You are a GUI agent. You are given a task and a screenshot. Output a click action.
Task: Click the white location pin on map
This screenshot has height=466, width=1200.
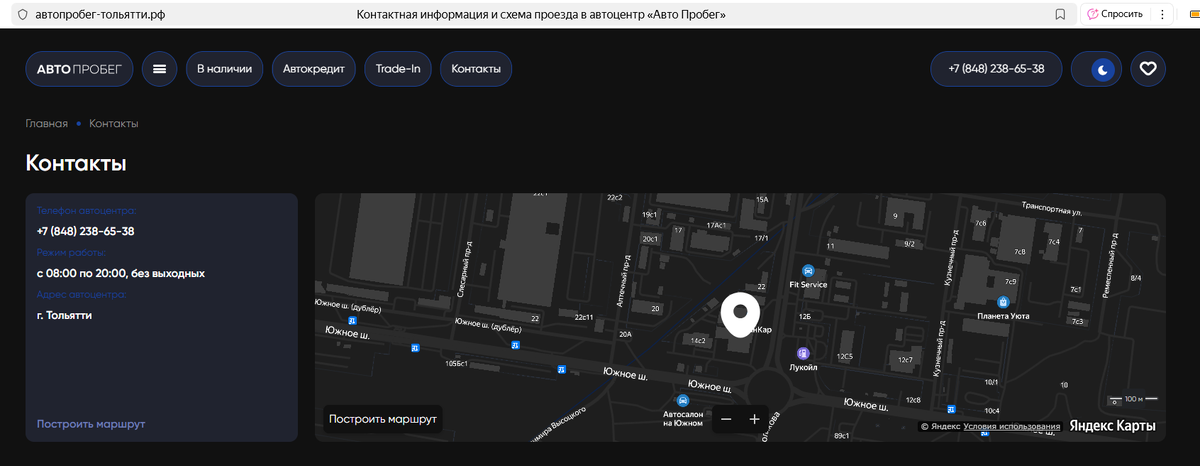tap(741, 315)
